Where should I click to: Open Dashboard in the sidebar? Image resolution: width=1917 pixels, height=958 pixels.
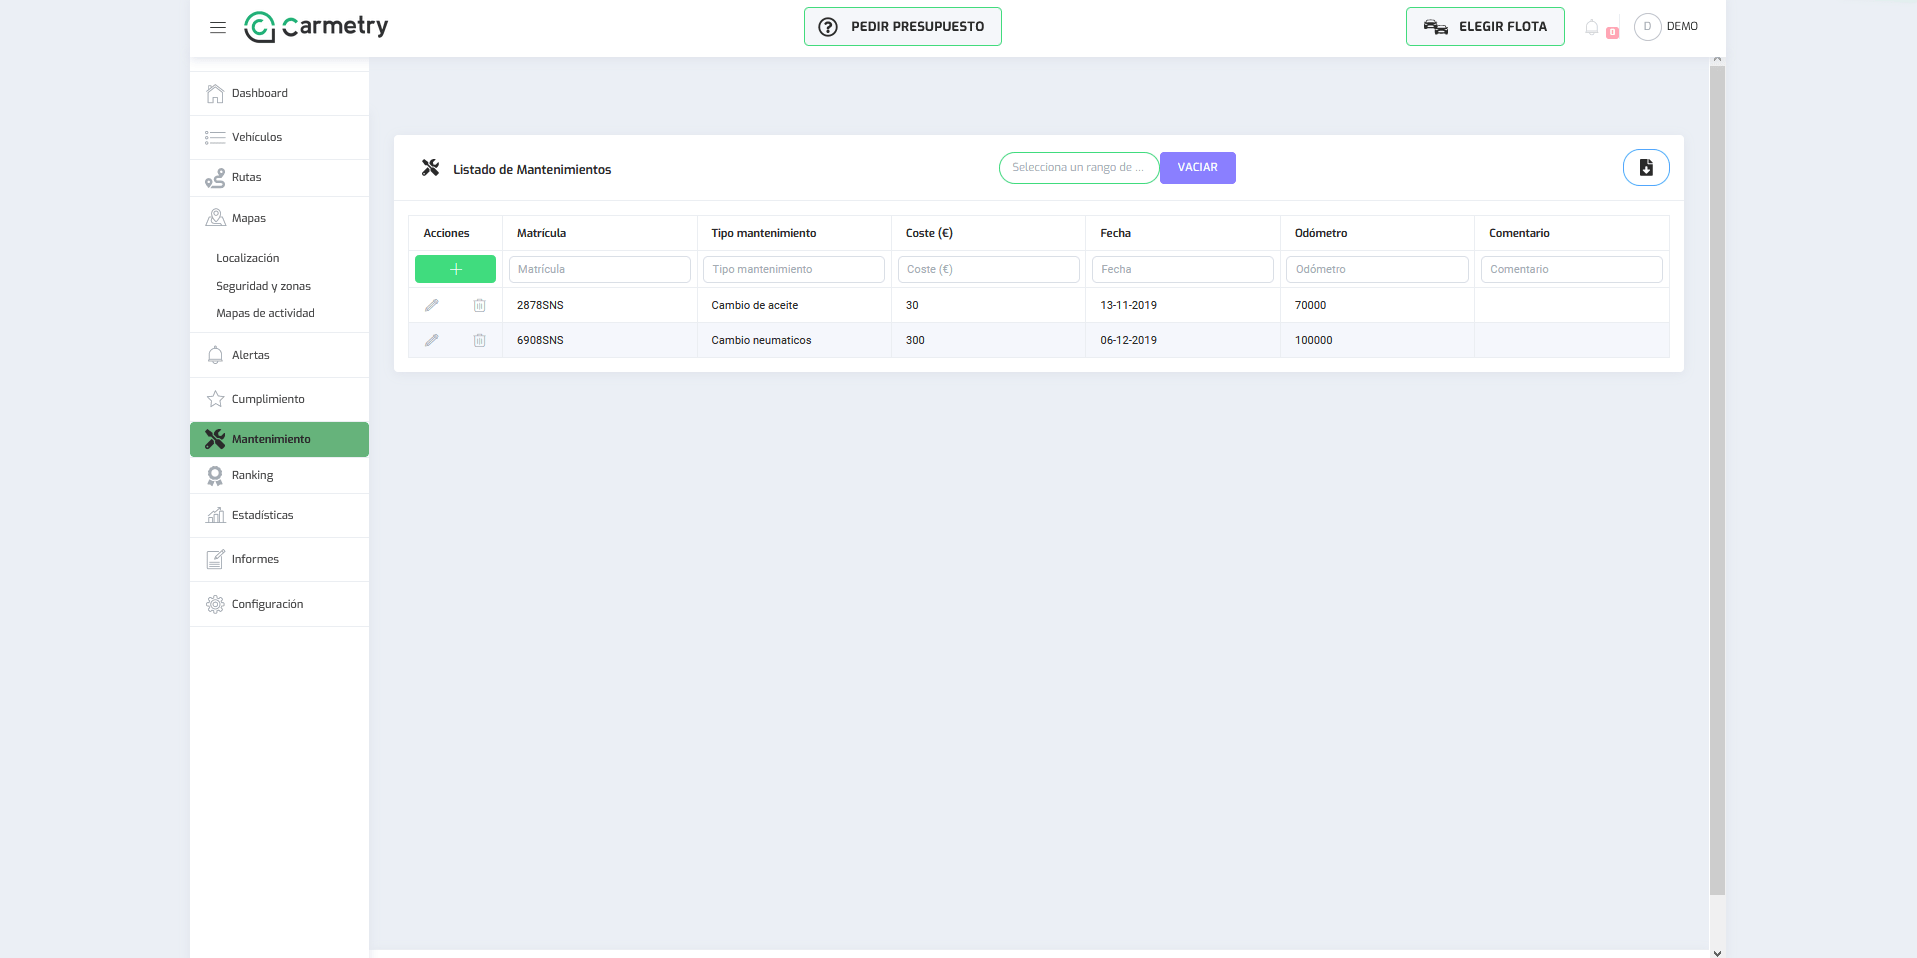pyautogui.click(x=279, y=93)
